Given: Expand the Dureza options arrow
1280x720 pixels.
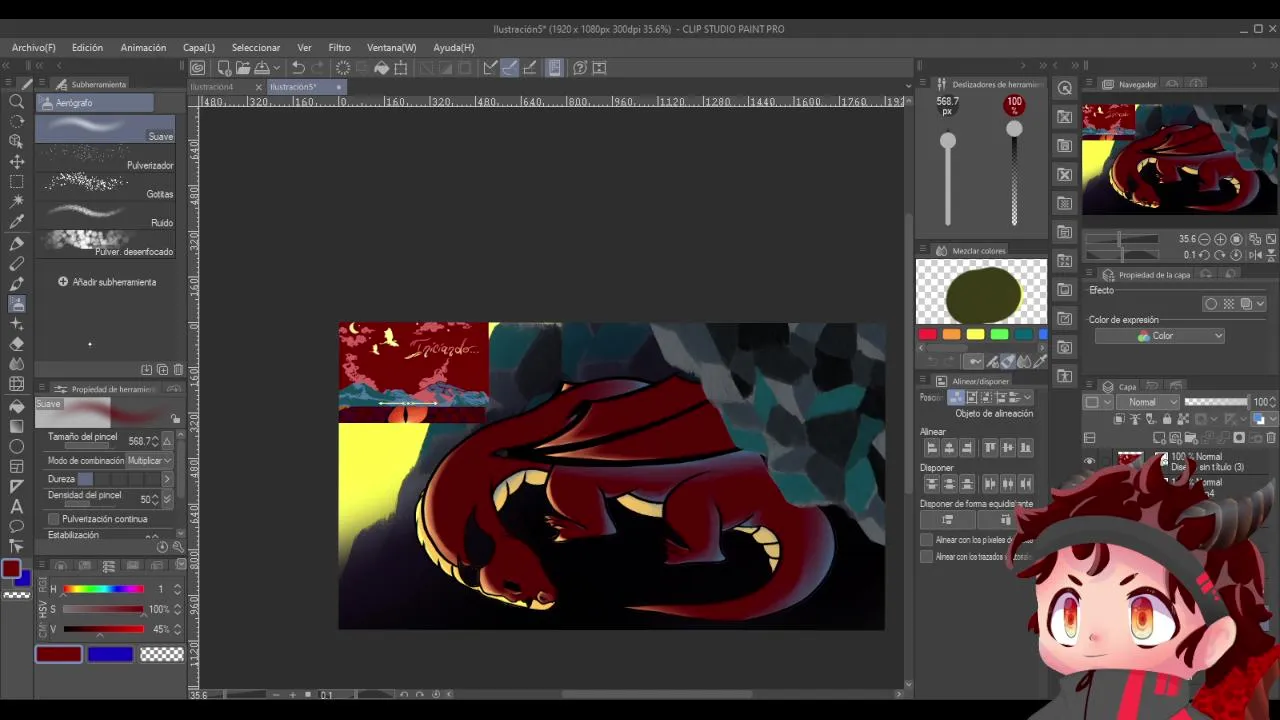Looking at the screenshot, I should [x=168, y=480].
